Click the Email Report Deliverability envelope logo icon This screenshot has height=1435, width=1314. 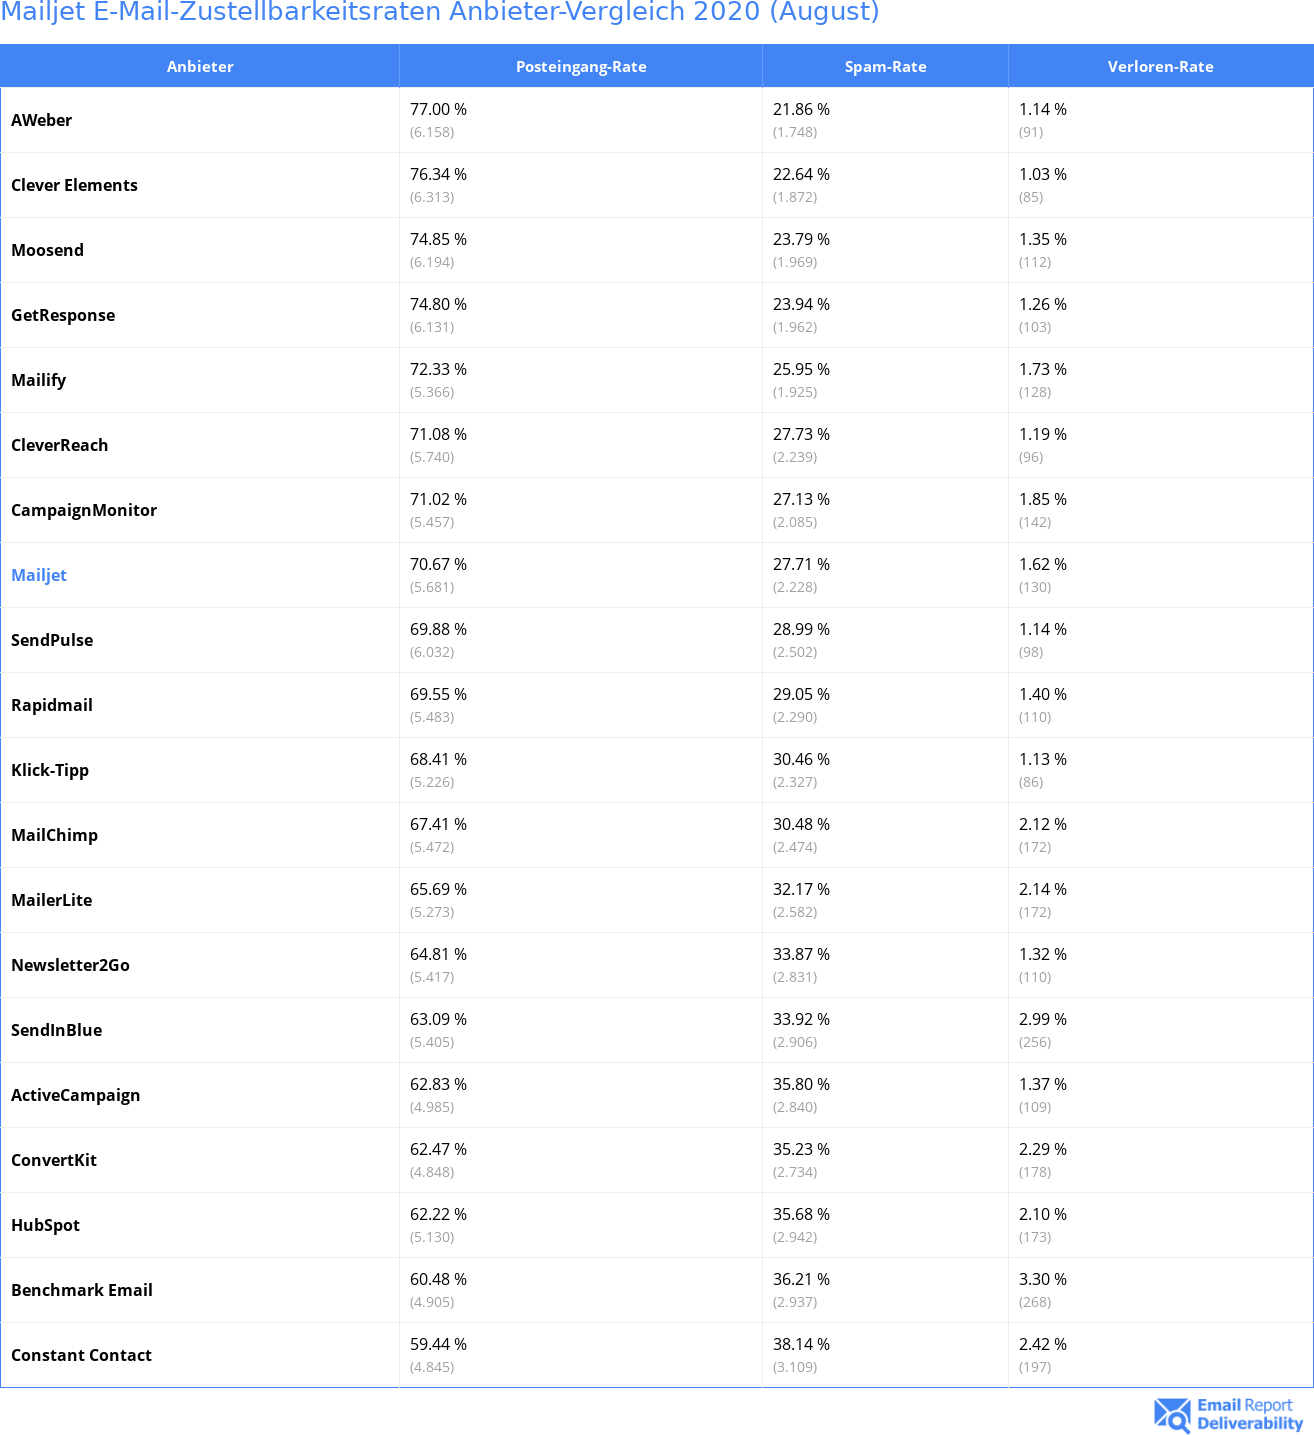point(1172,1415)
